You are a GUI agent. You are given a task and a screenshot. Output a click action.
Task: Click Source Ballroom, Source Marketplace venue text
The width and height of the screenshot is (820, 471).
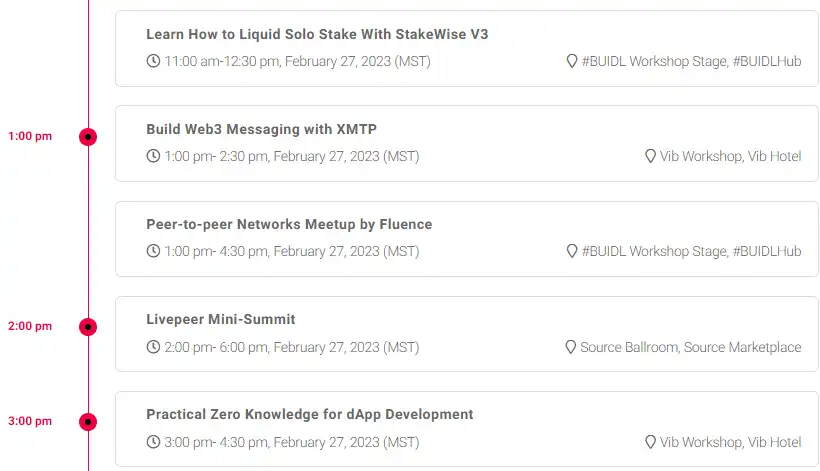pos(690,347)
